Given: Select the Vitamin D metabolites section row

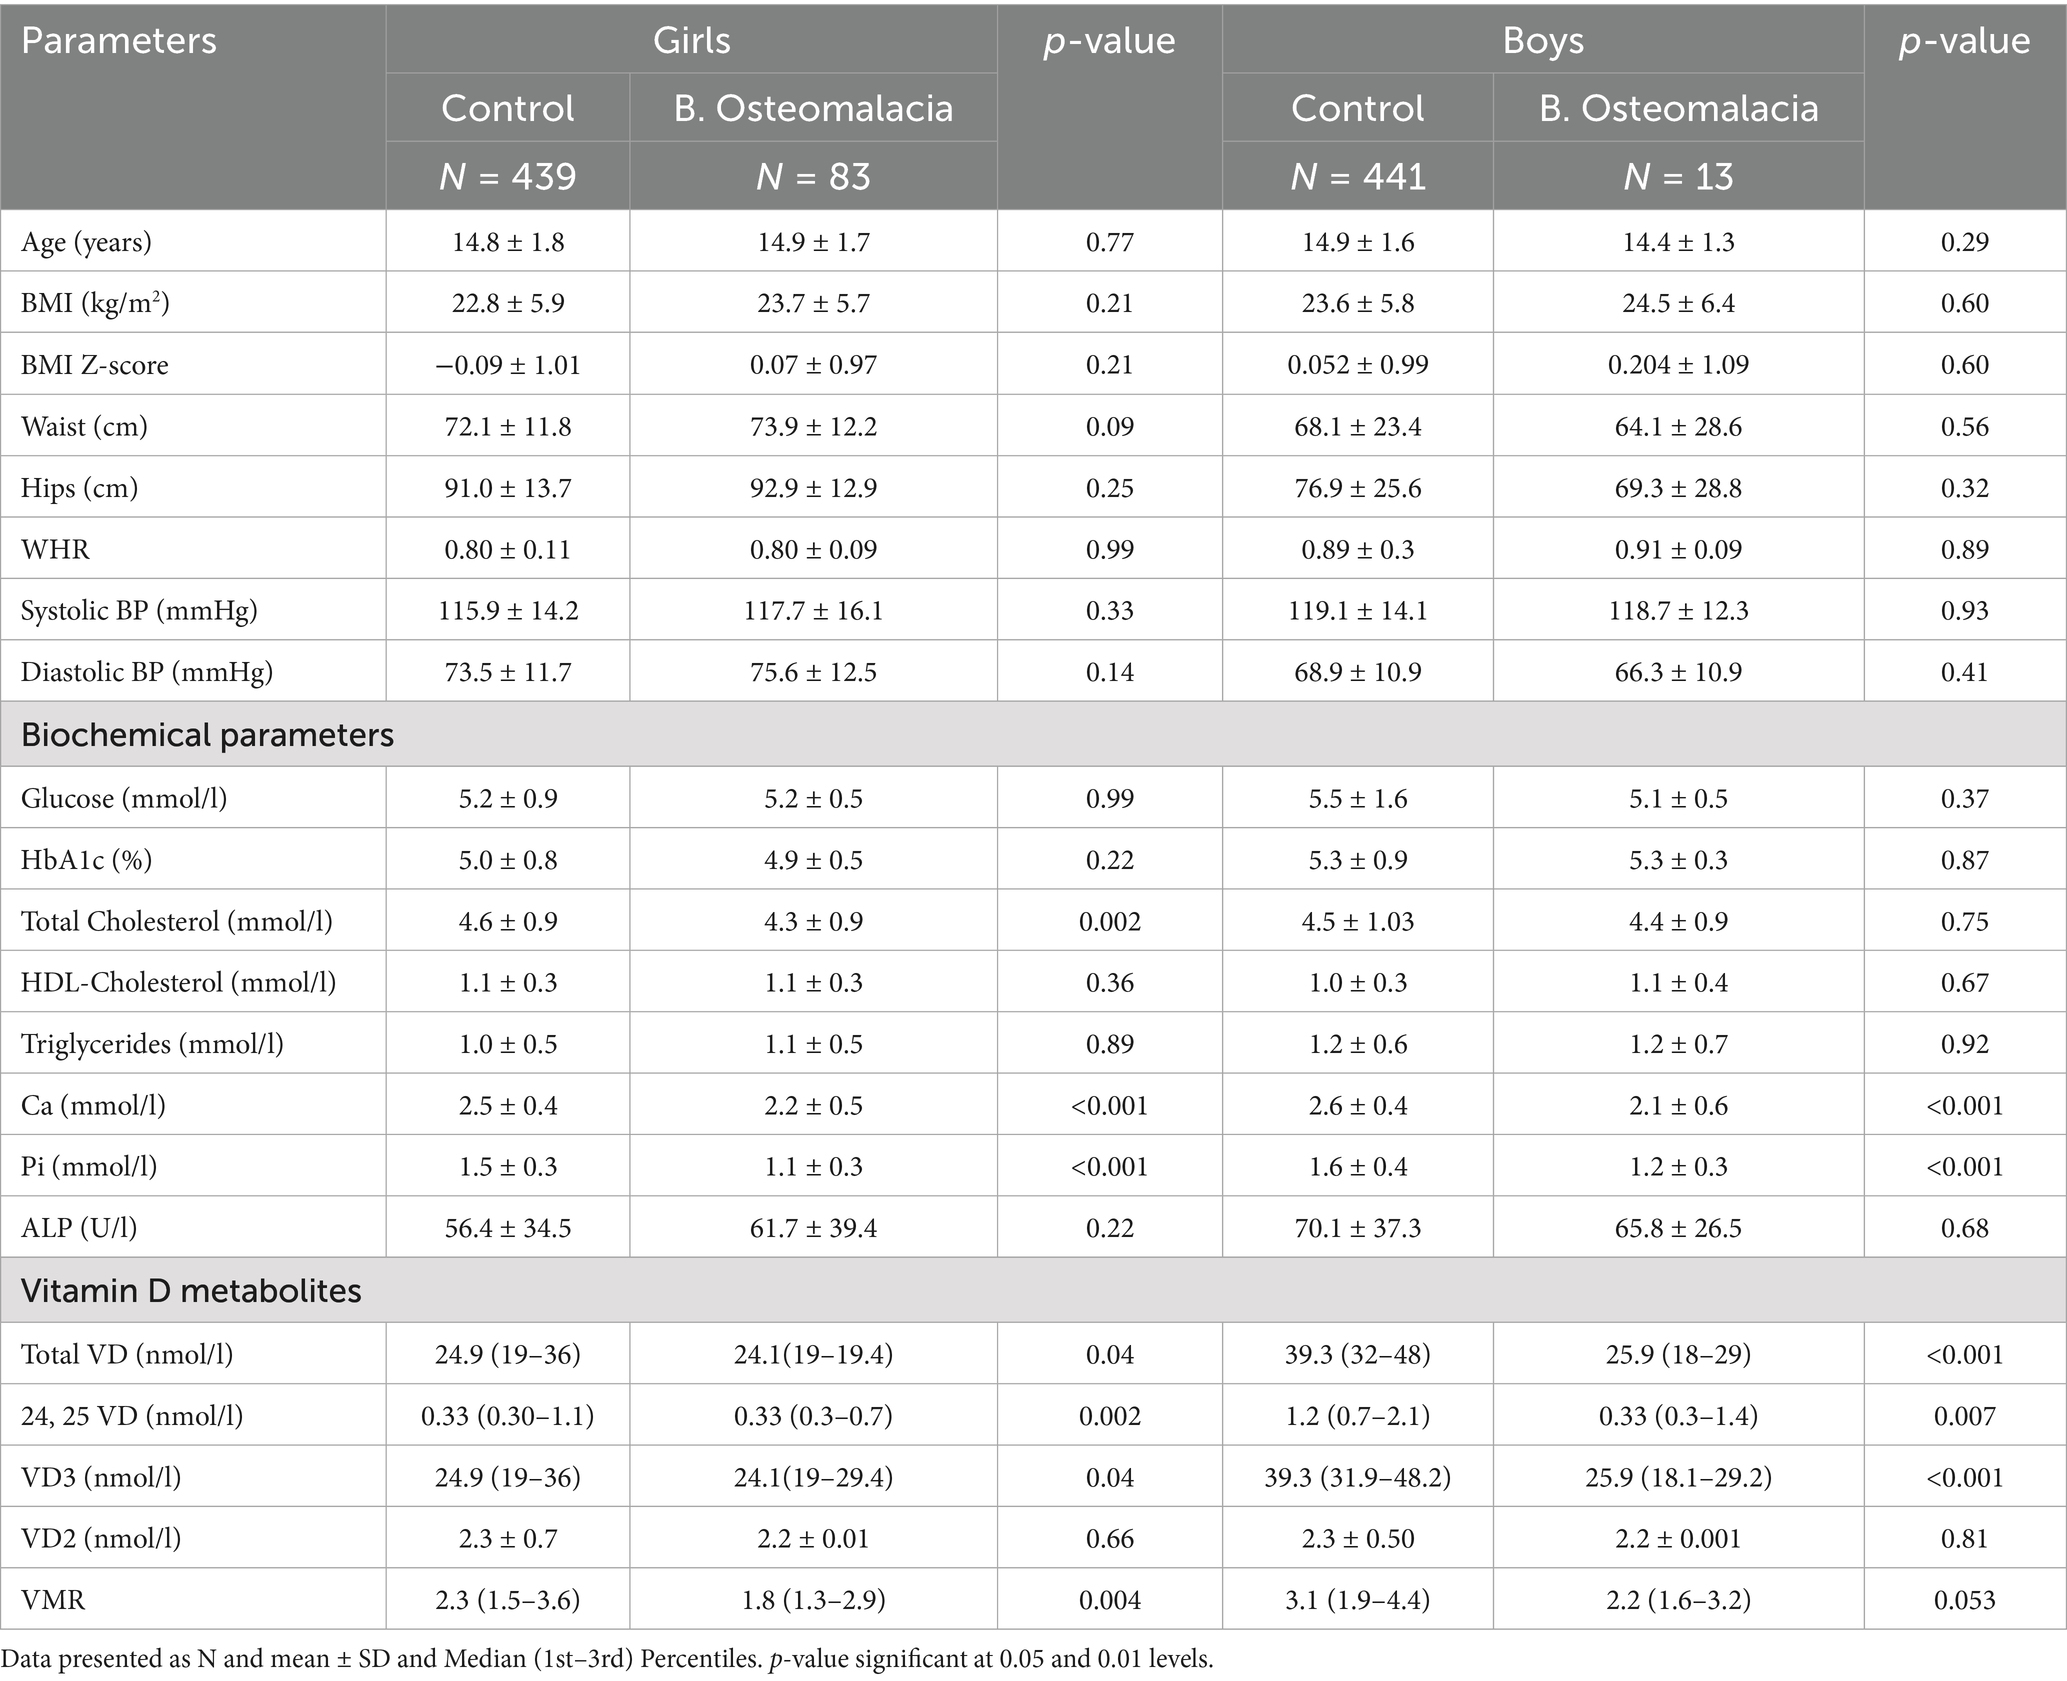Looking at the screenshot, I should (x=191, y=1290).
